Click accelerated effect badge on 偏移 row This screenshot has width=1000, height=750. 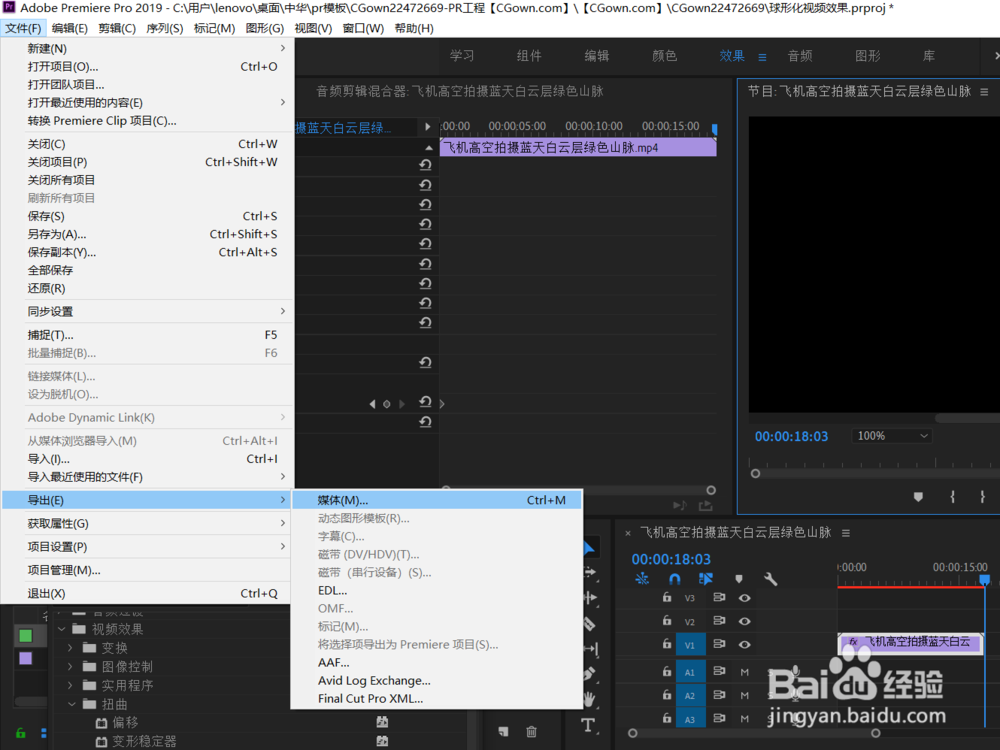tap(382, 722)
